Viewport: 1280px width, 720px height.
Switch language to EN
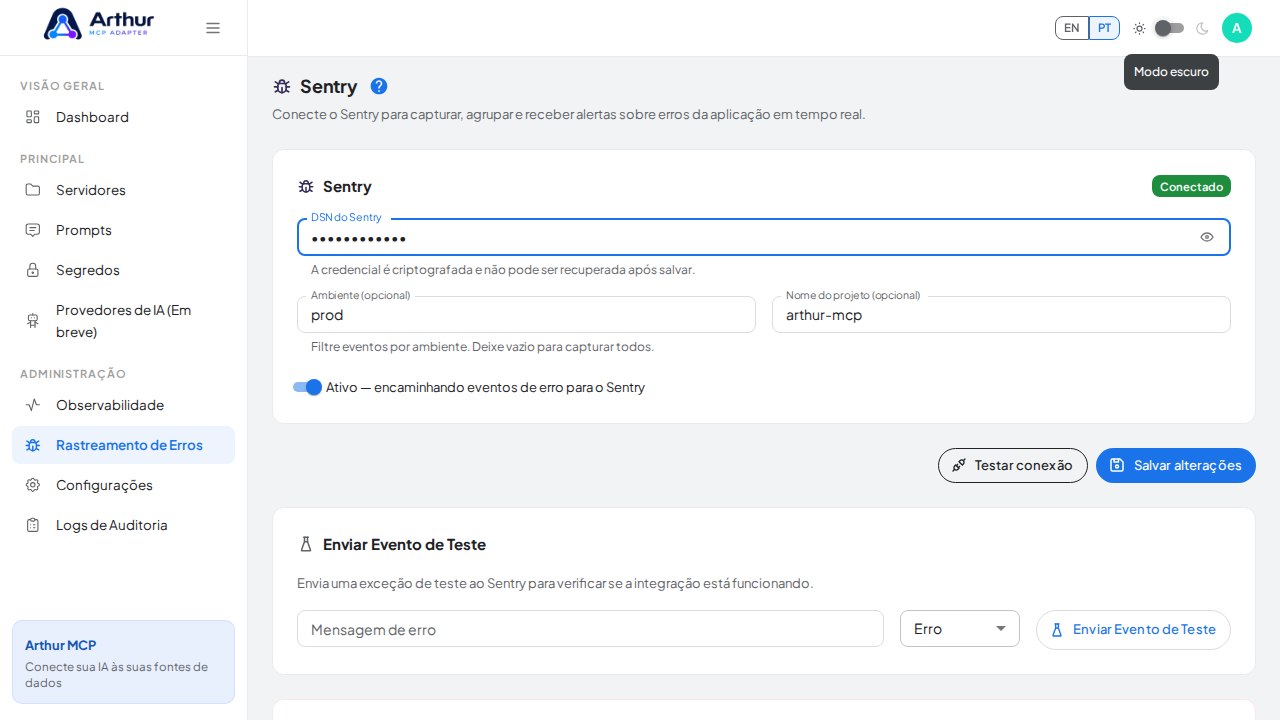(1072, 28)
